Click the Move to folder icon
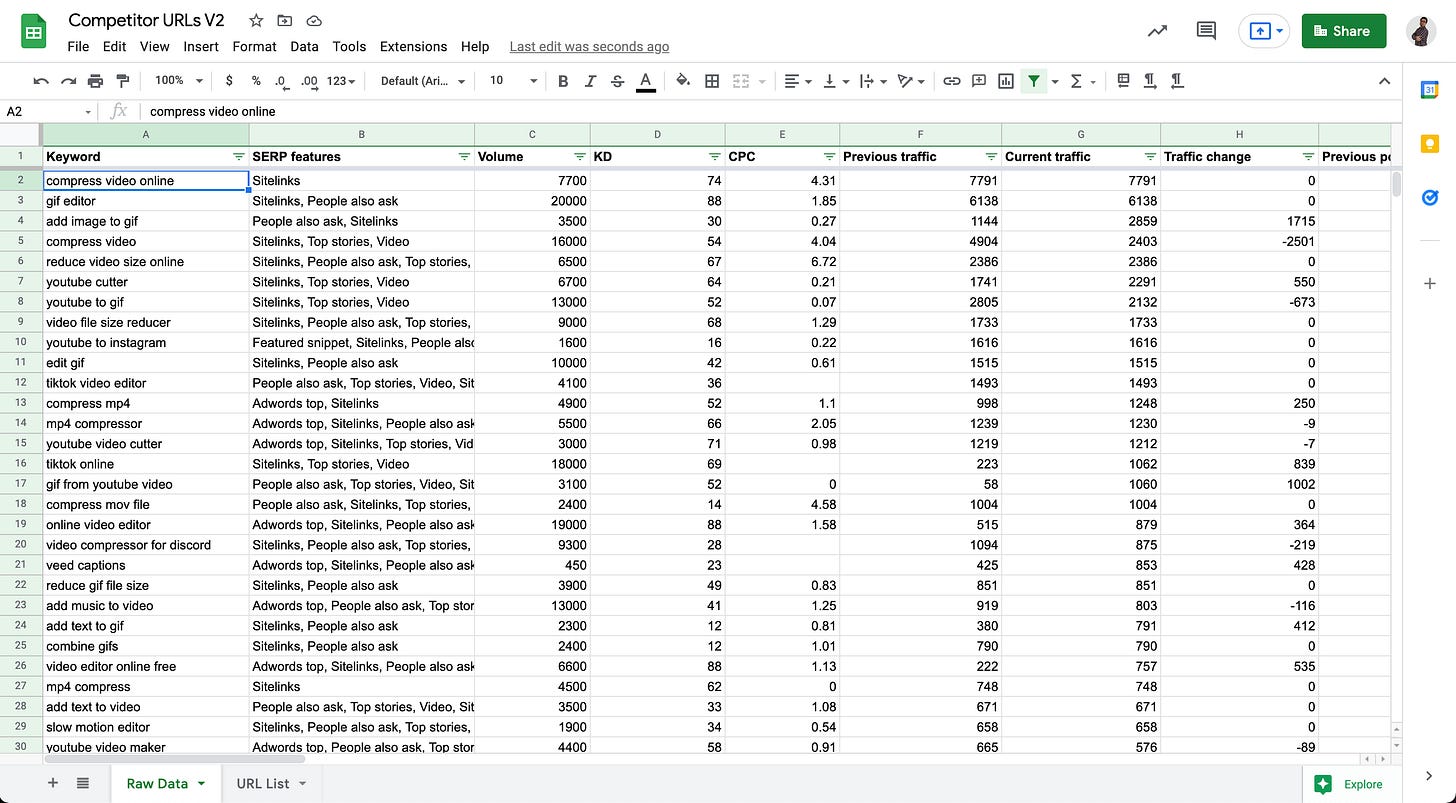 pos(285,20)
